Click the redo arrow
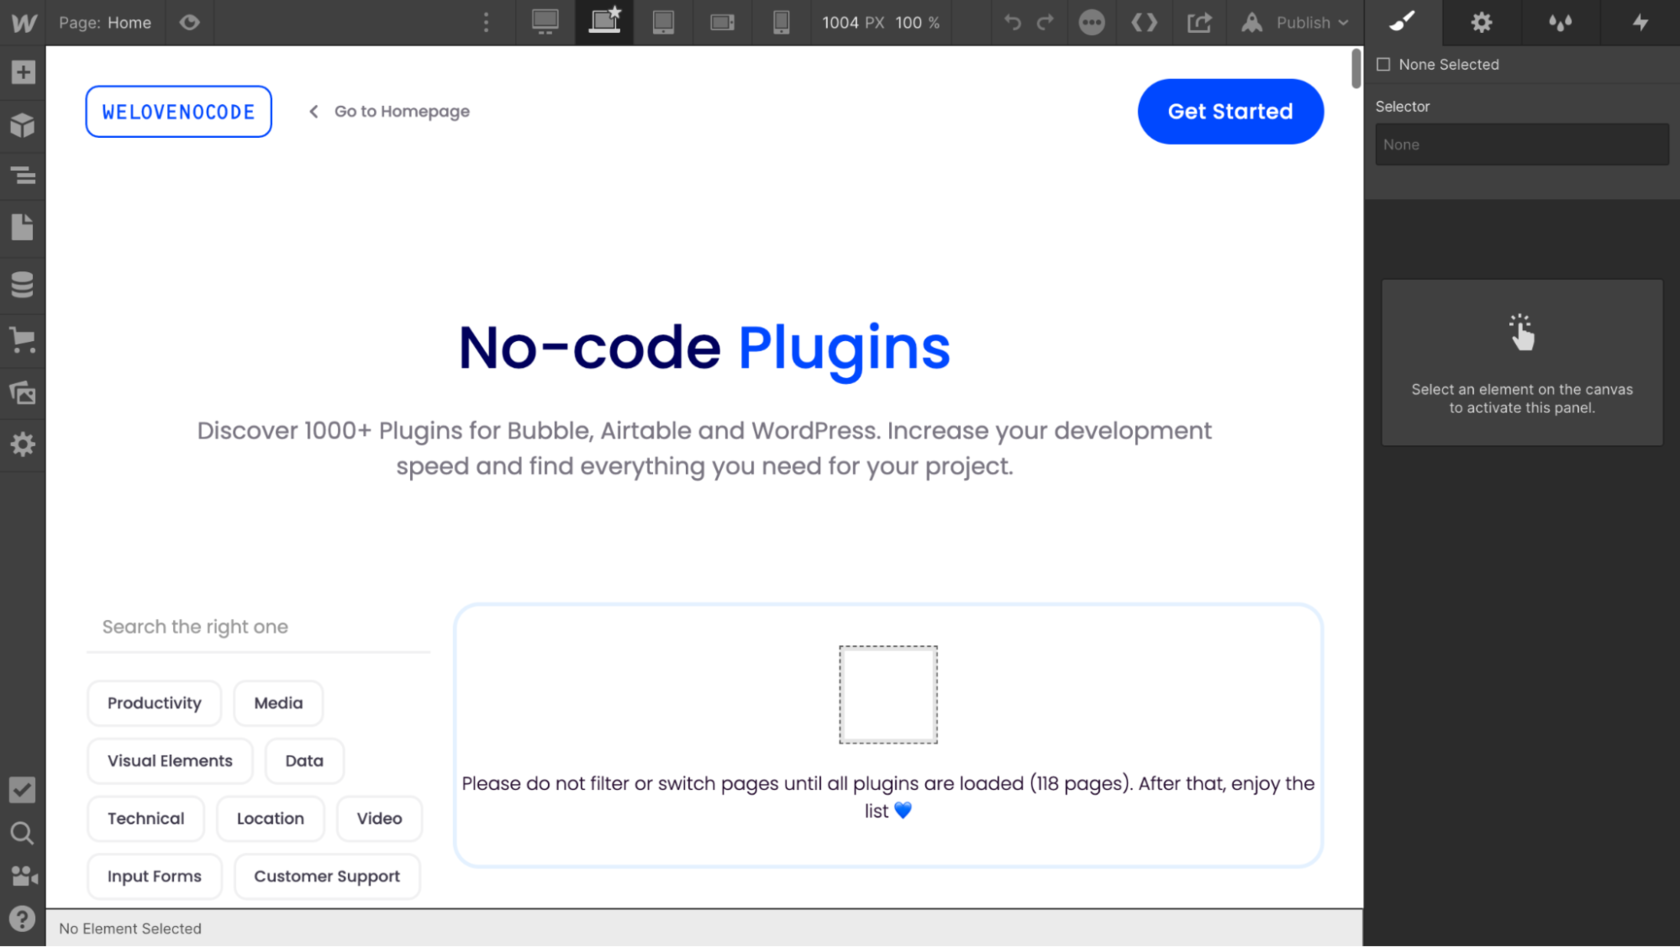The width and height of the screenshot is (1680, 947). pyautogui.click(x=1046, y=22)
